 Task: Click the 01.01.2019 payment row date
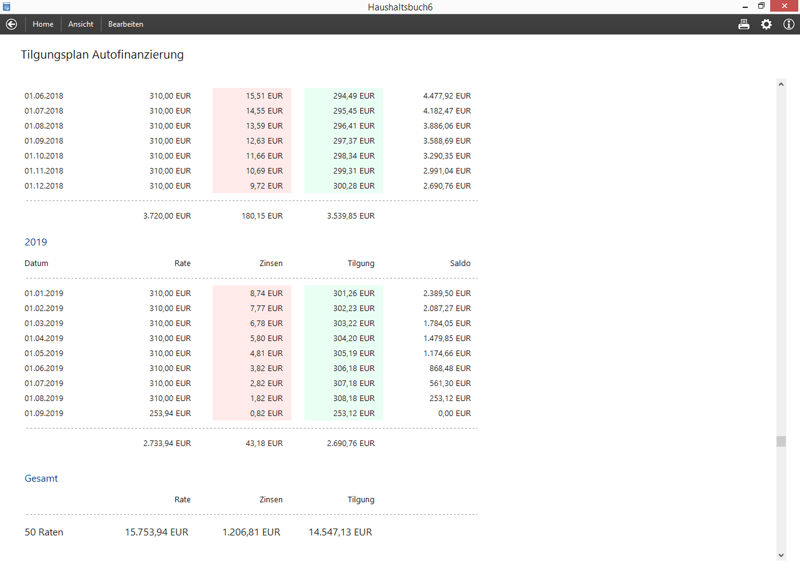pyautogui.click(x=44, y=294)
